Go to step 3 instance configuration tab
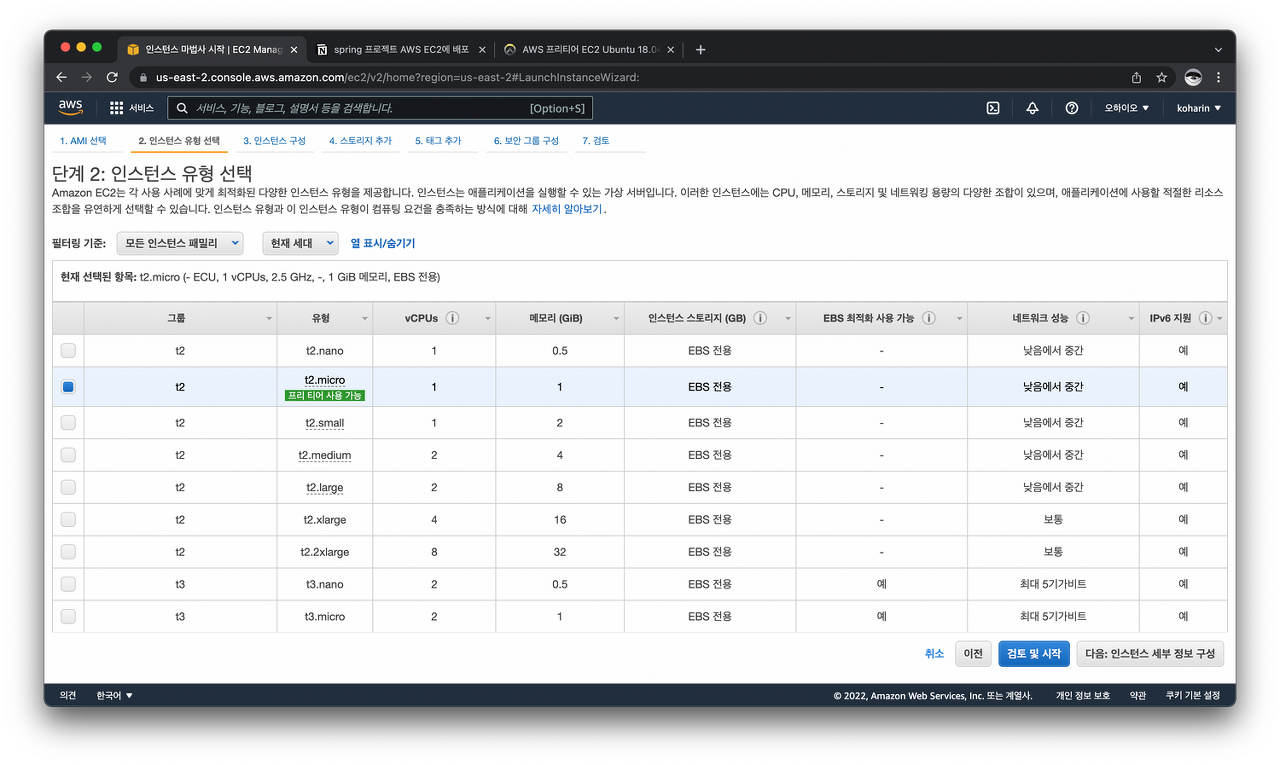 (274, 141)
